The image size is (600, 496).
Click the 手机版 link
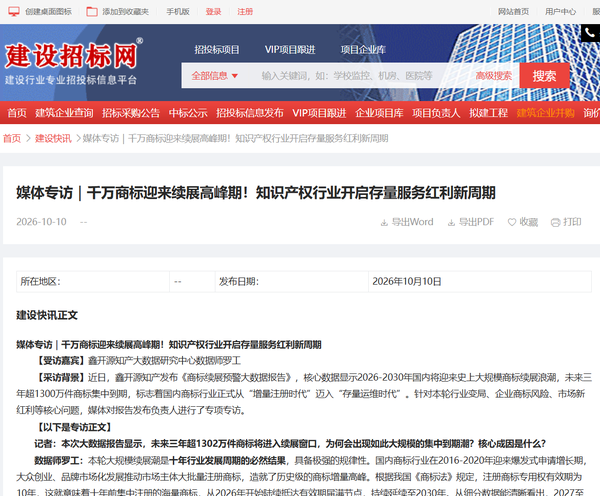coord(178,11)
